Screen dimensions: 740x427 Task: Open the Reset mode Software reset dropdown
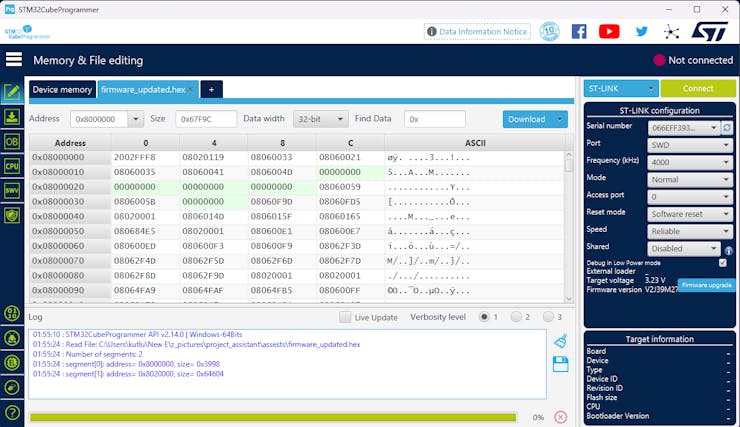690,214
